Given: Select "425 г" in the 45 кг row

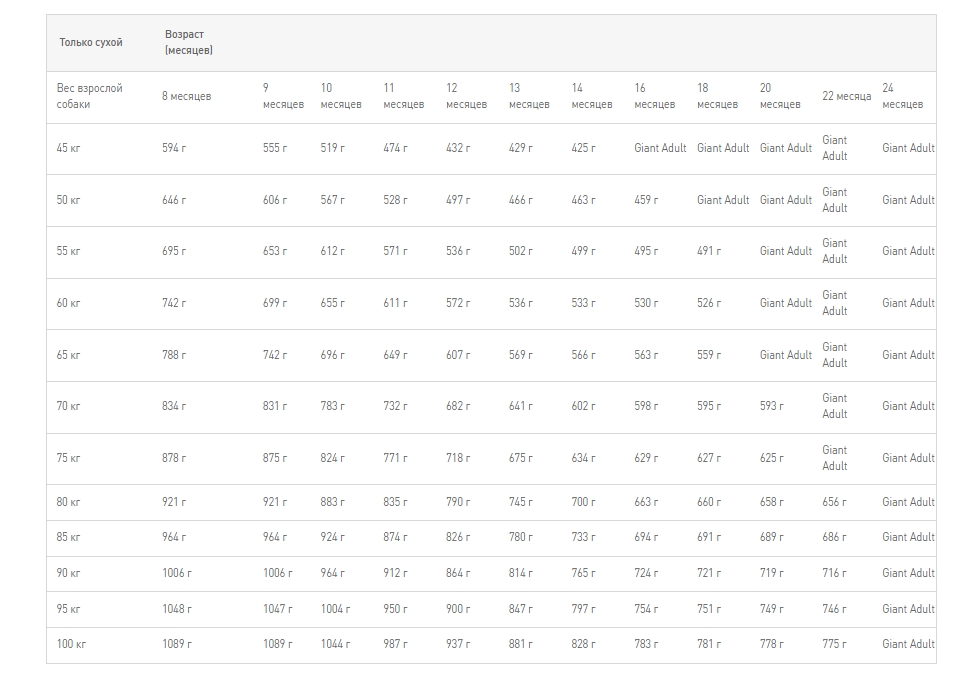Looking at the screenshot, I should click(583, 148).
